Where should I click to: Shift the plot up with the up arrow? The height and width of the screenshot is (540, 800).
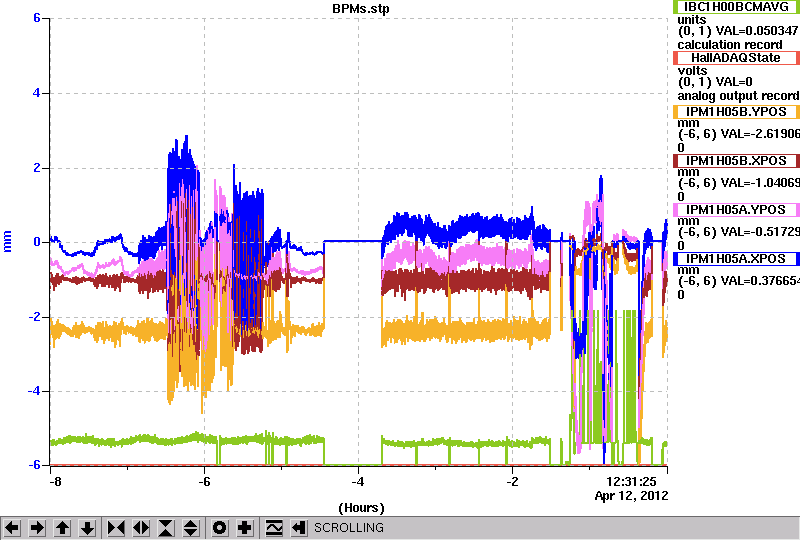pos(63,528)
